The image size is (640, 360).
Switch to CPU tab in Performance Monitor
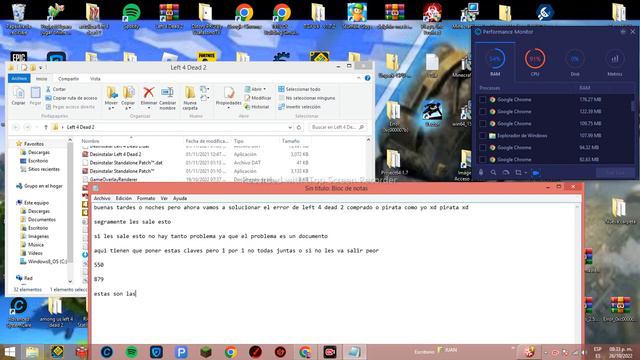tap(535, 62)
